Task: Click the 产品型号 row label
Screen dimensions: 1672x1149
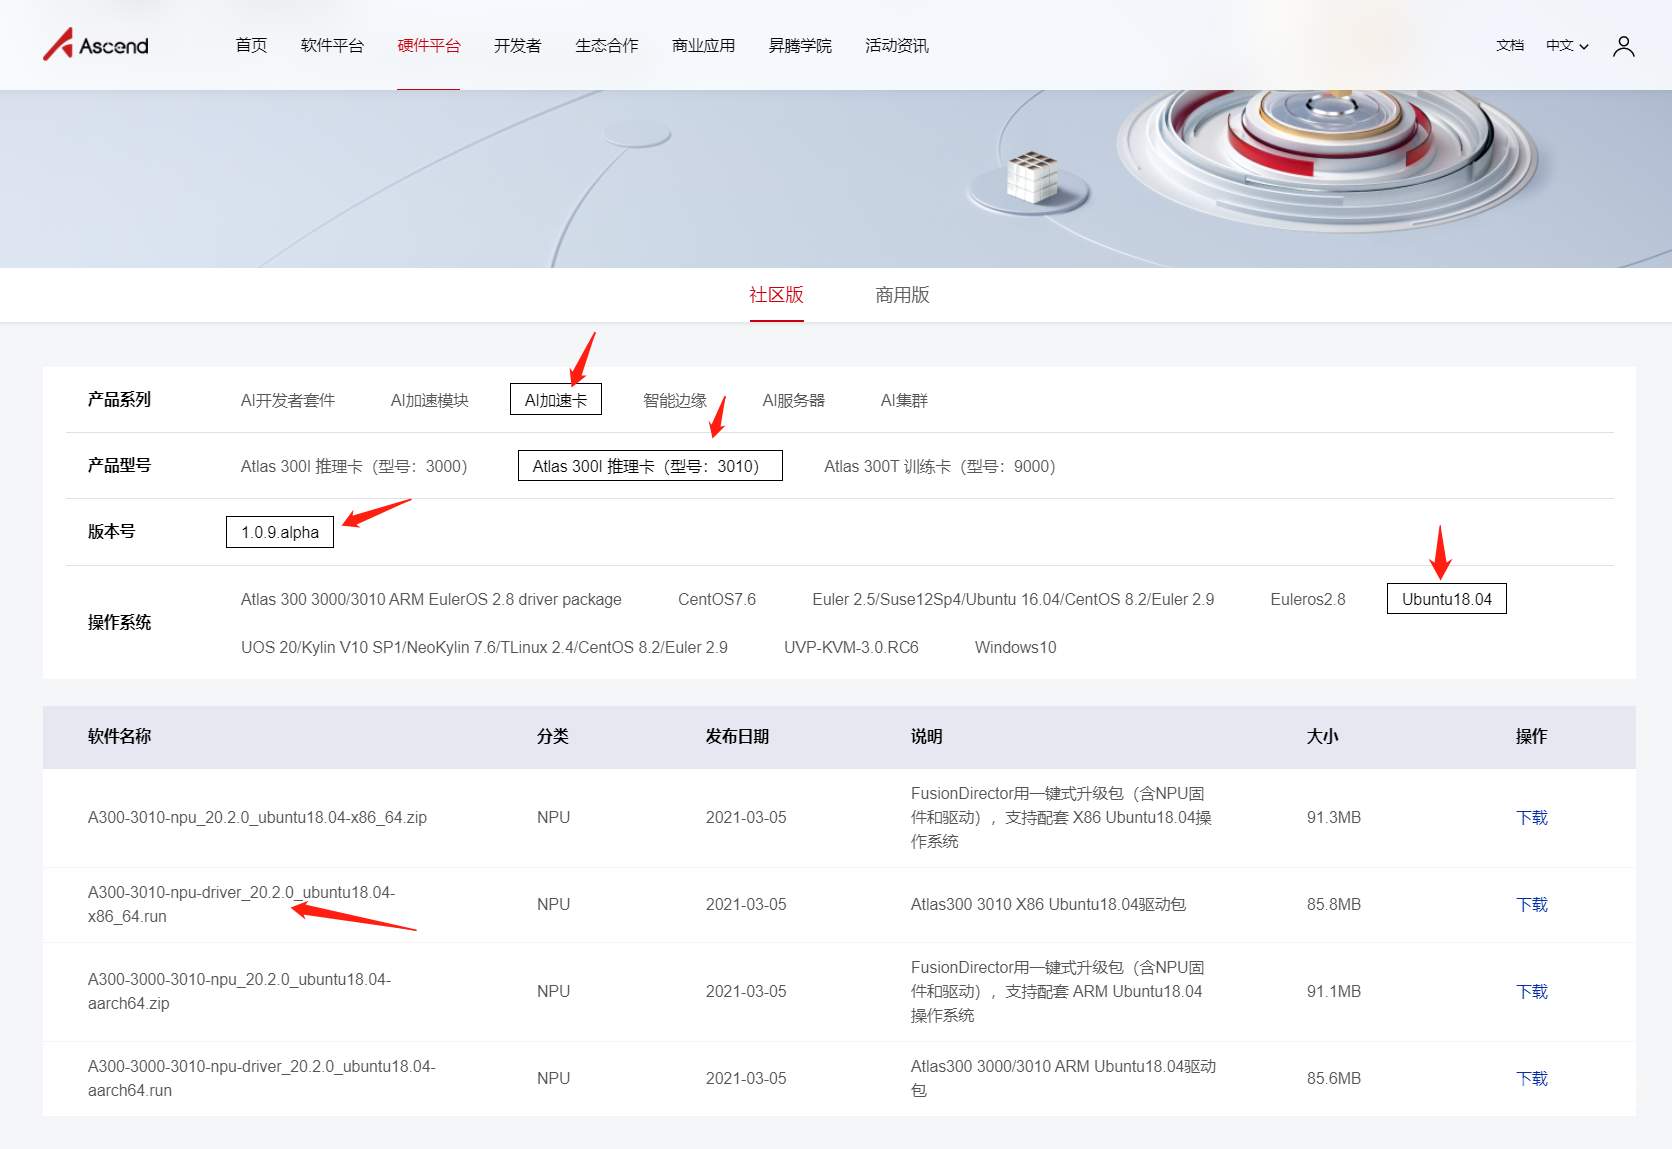Action: click(119, 465)
